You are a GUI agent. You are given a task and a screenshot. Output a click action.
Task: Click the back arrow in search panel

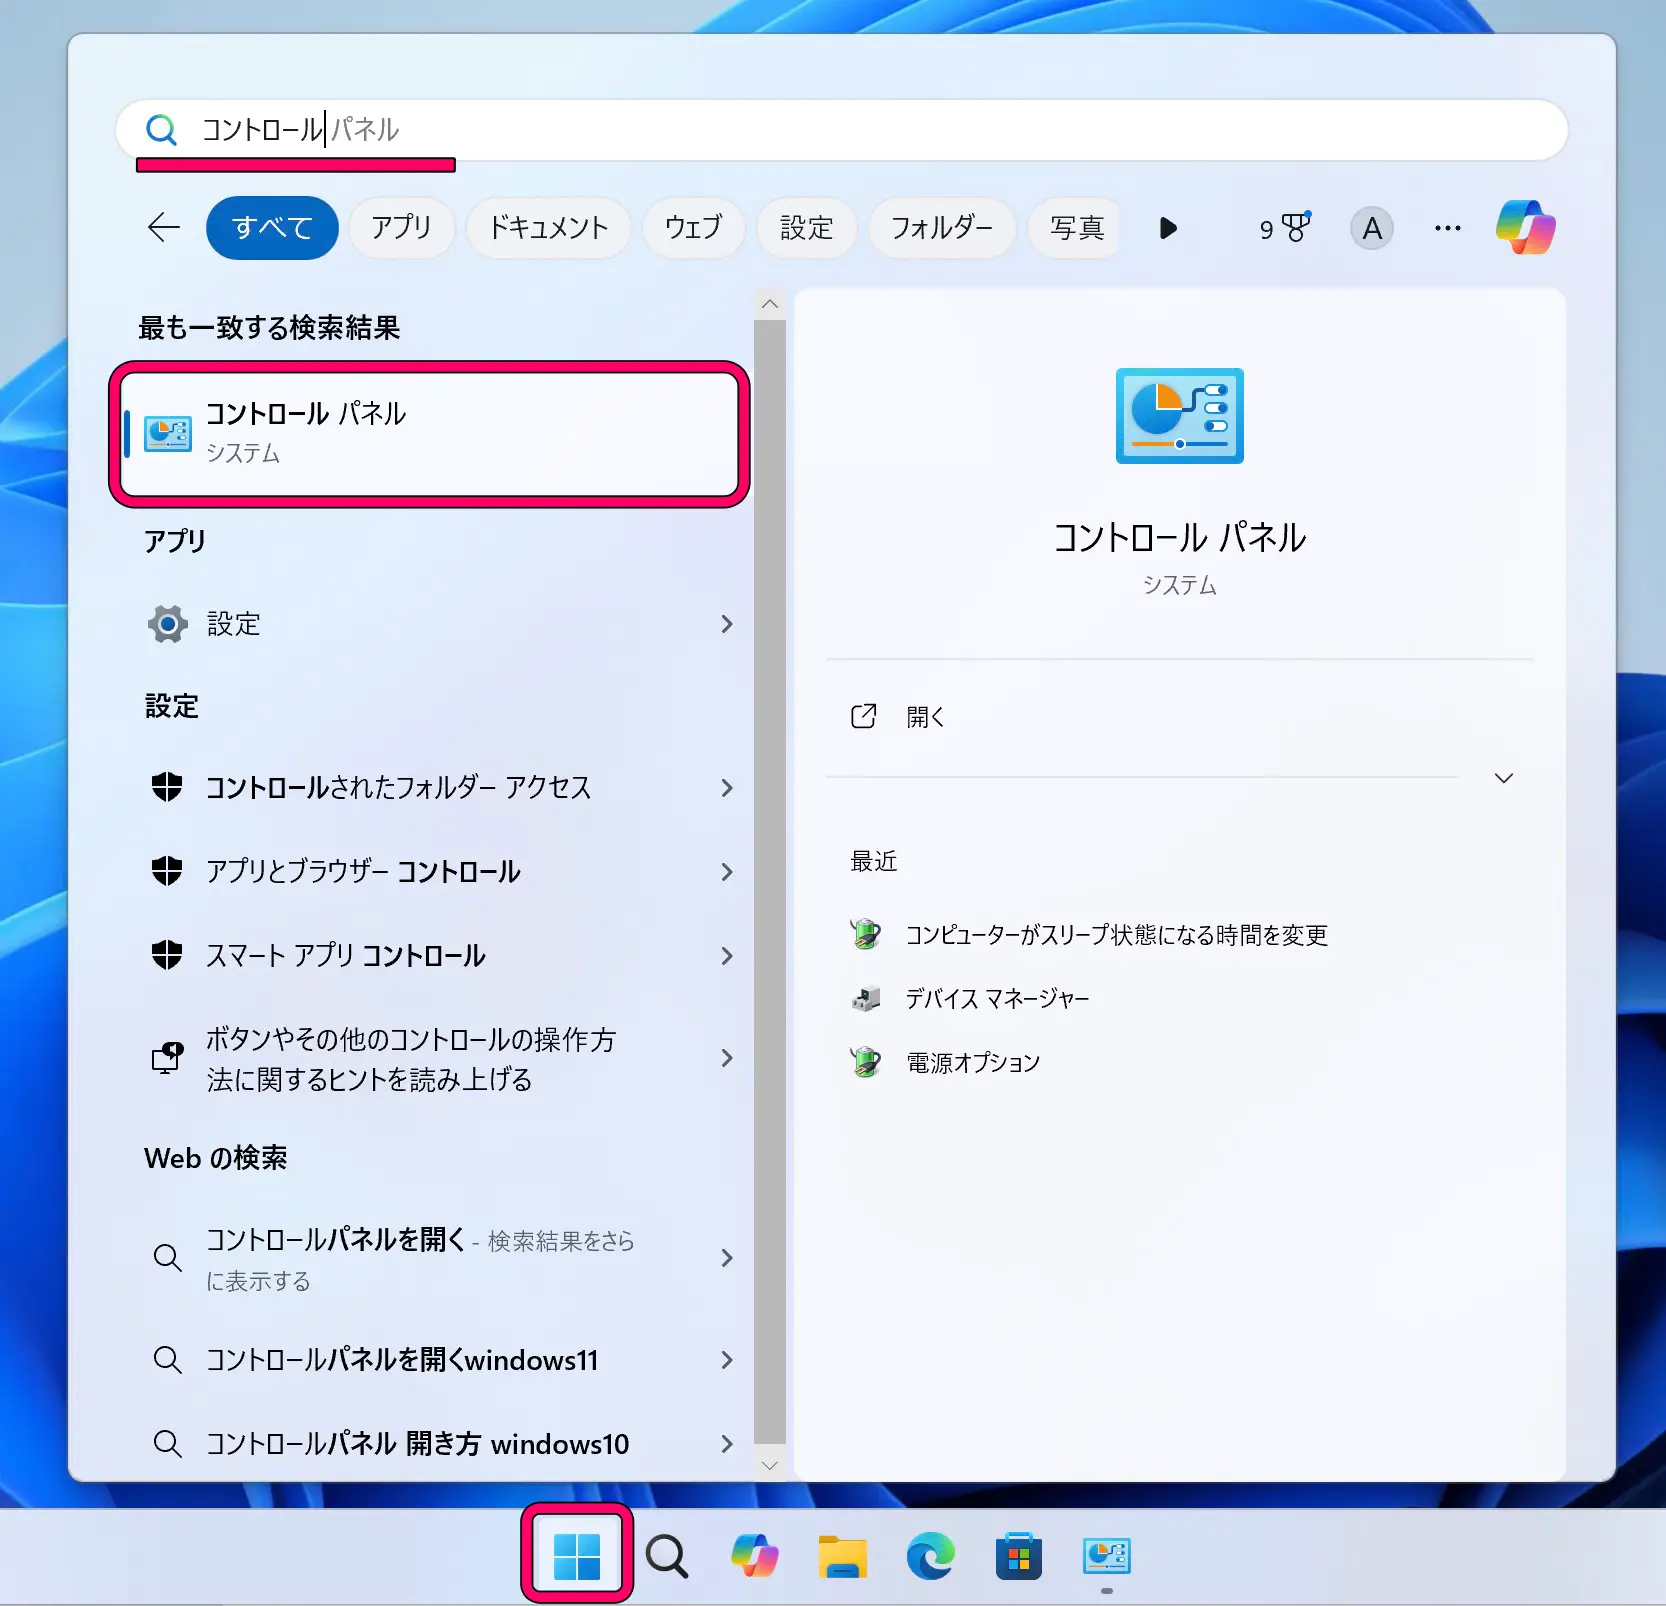pyautogui.click(x=164, y=228)
